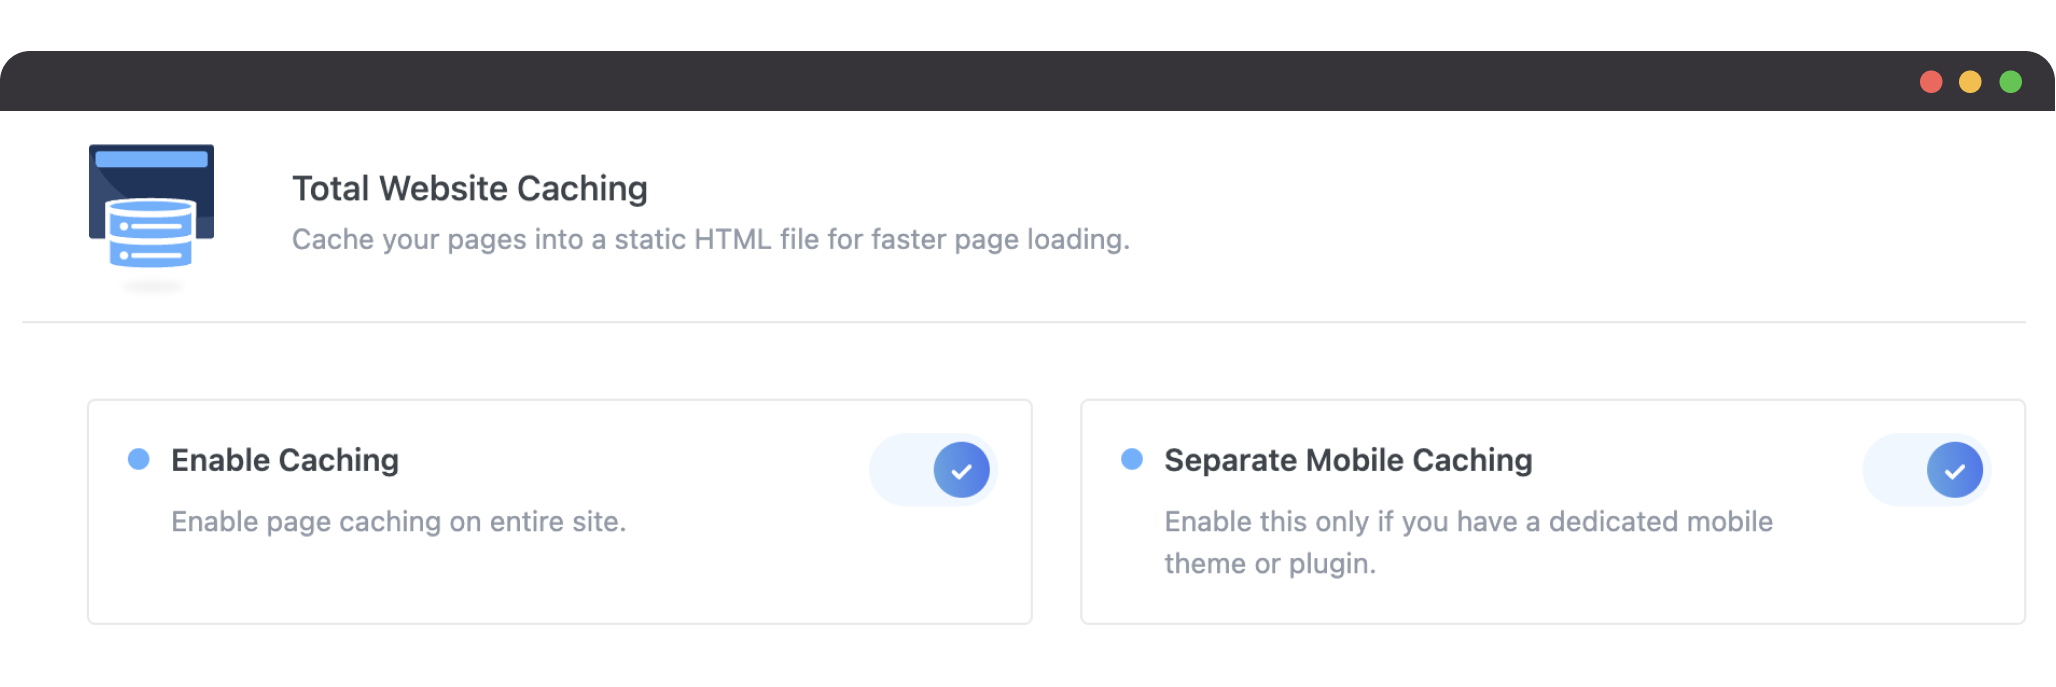2056x687 pixels.
Task: Click the blue dot beside Enable Caching
Action: click(139, 459)
